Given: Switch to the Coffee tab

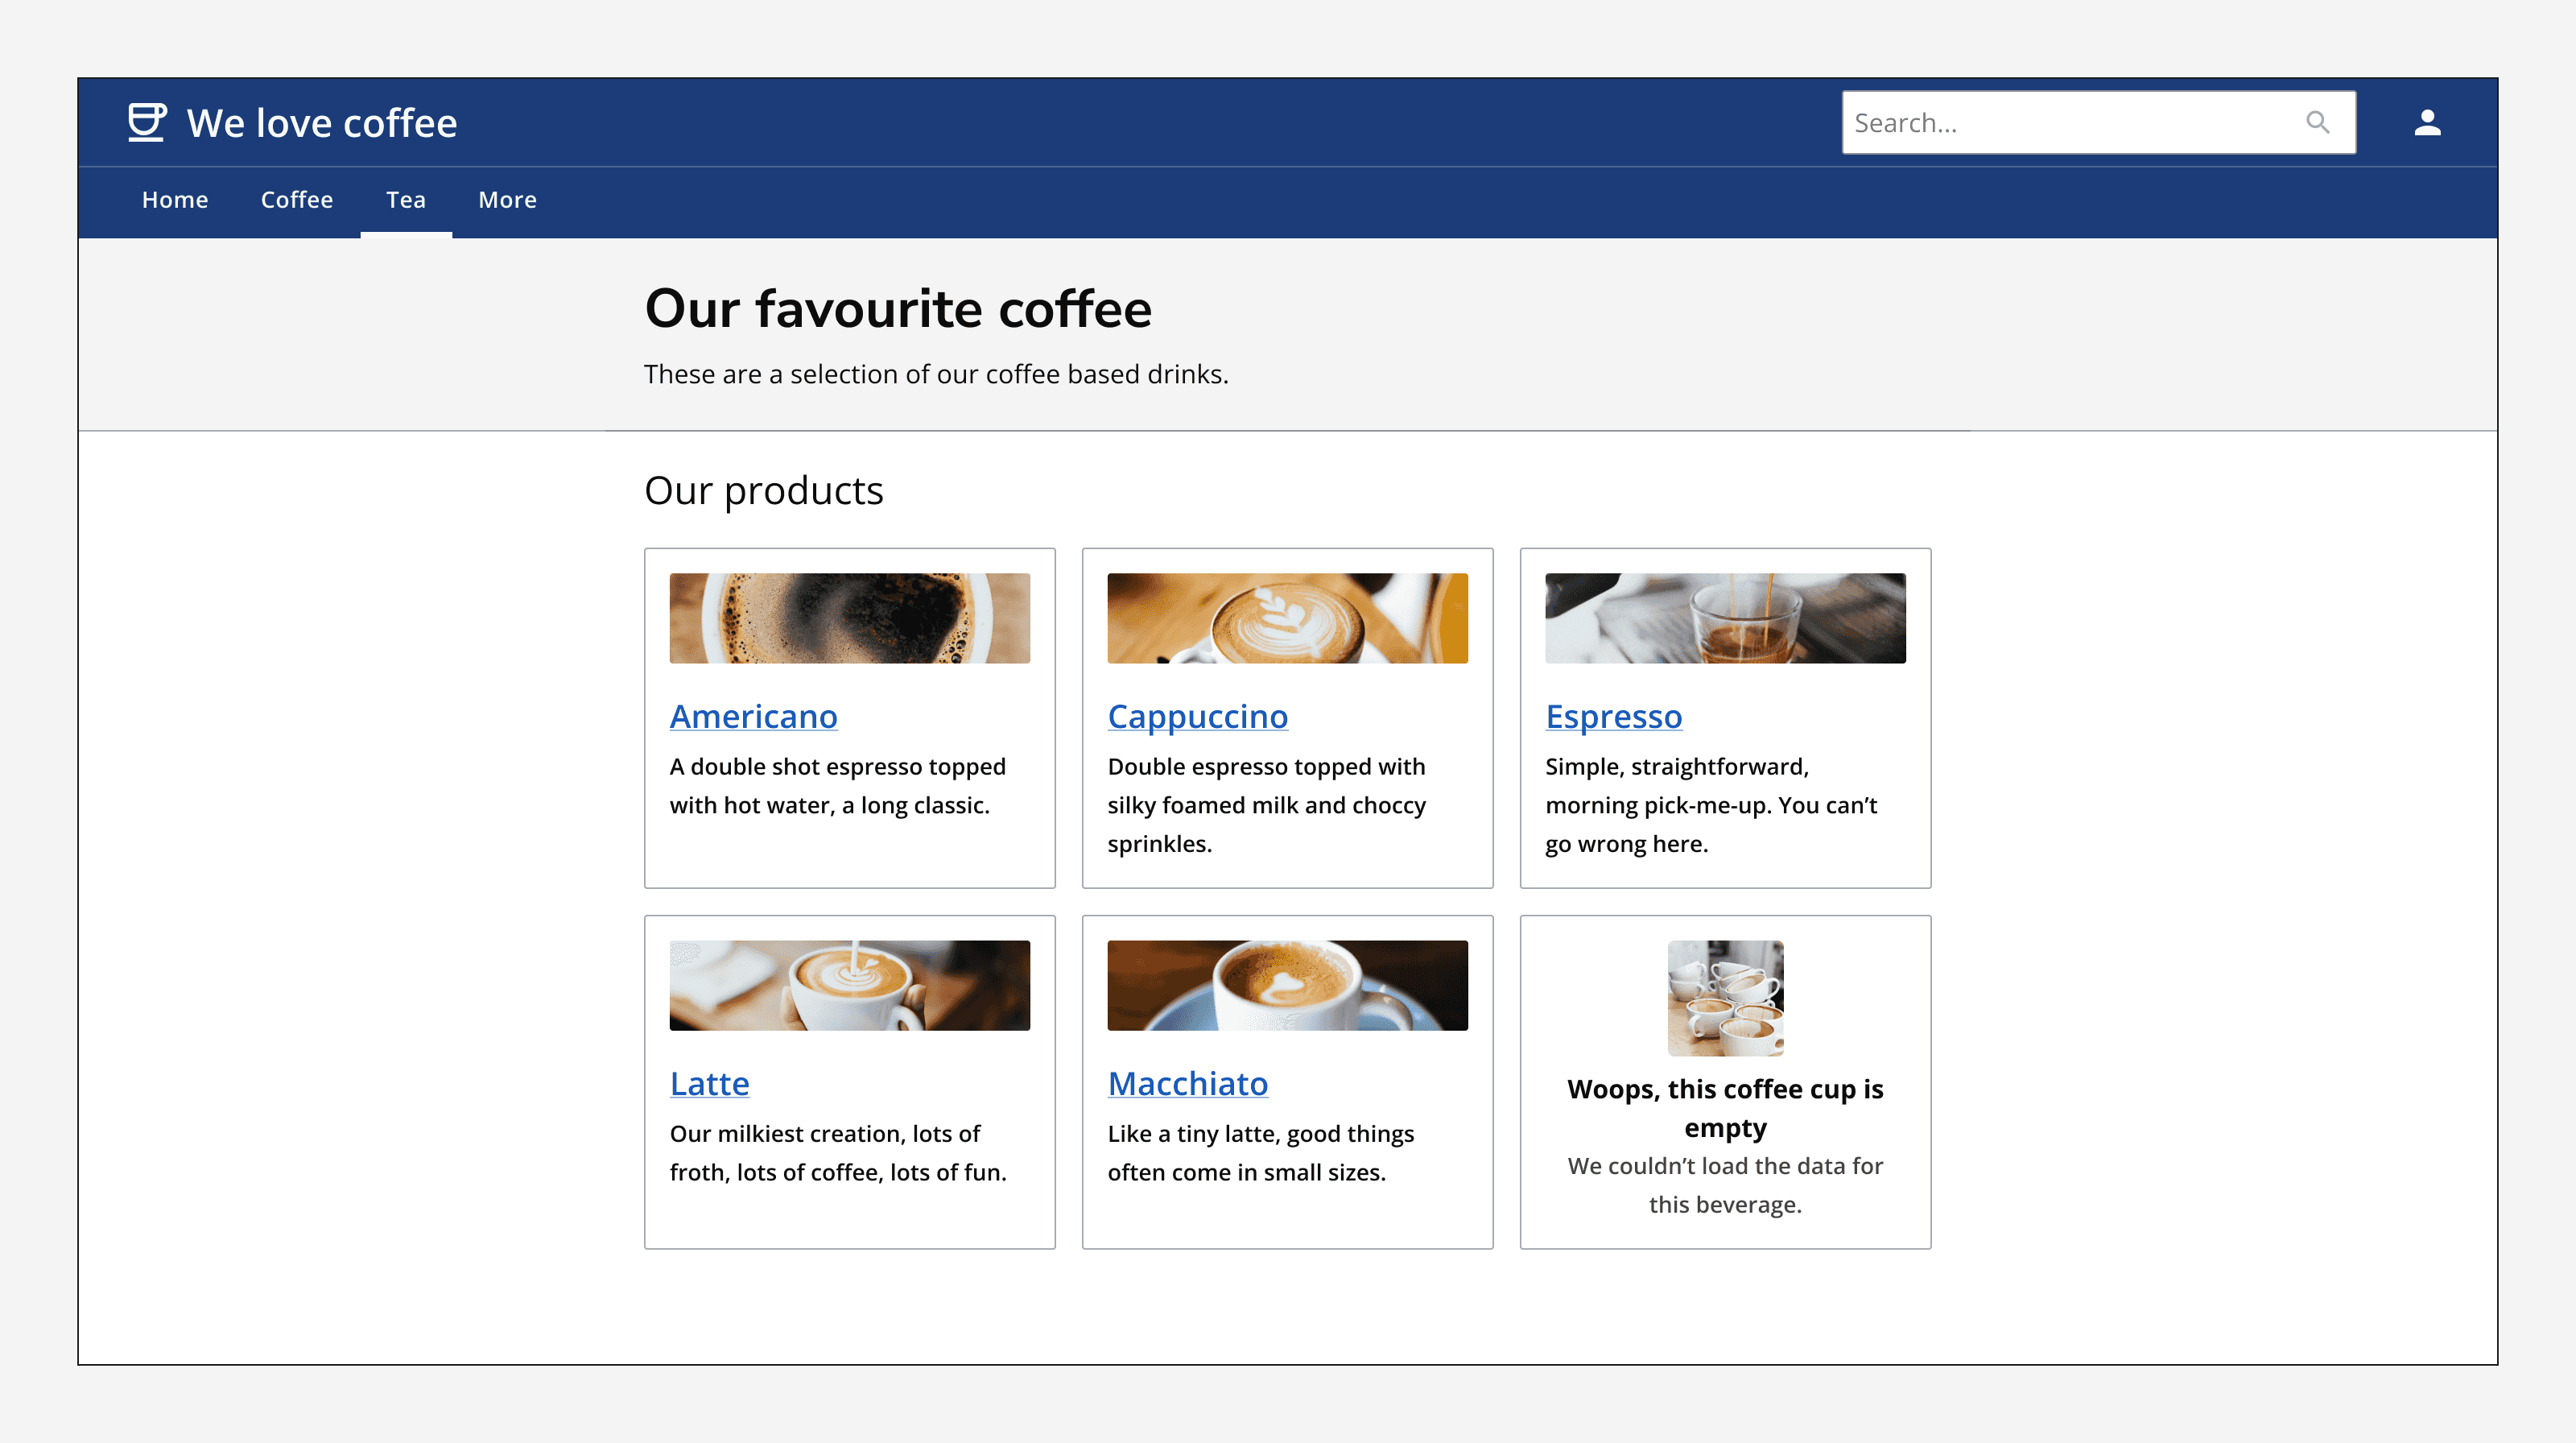Looking at the screenshot, I should coord(296,200).
